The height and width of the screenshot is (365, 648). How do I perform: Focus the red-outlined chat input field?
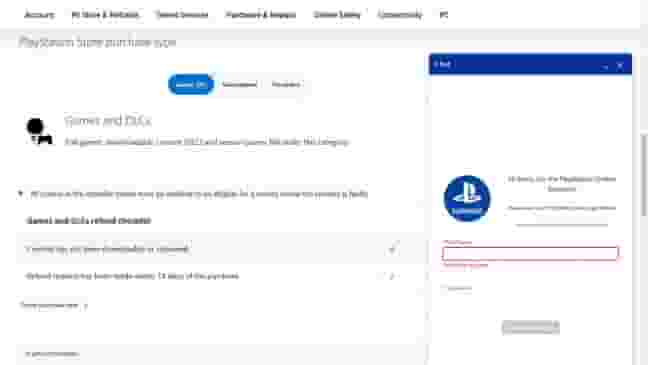click(x=531, y=253)
